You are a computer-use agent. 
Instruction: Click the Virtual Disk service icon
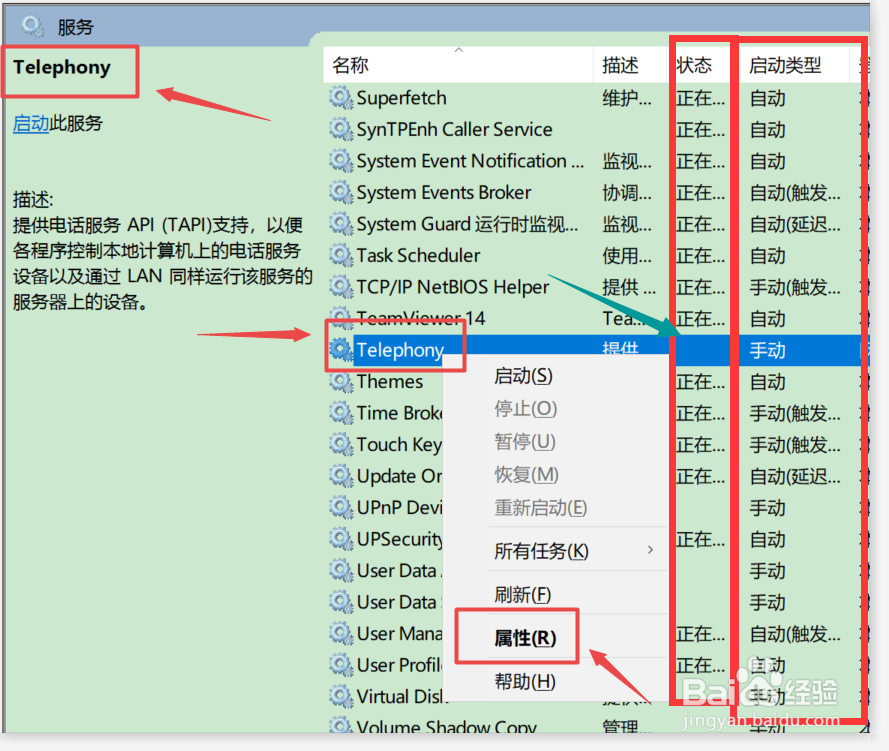point(340,696)
